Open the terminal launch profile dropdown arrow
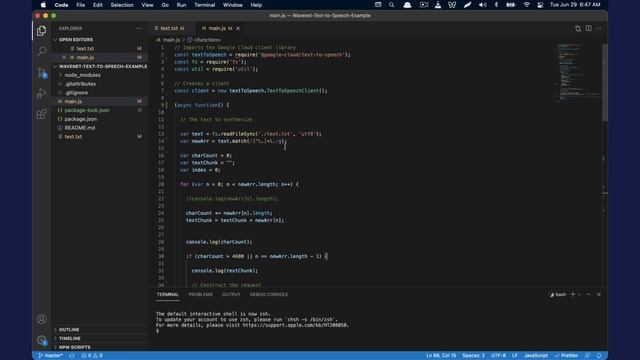 pos(579,294)
